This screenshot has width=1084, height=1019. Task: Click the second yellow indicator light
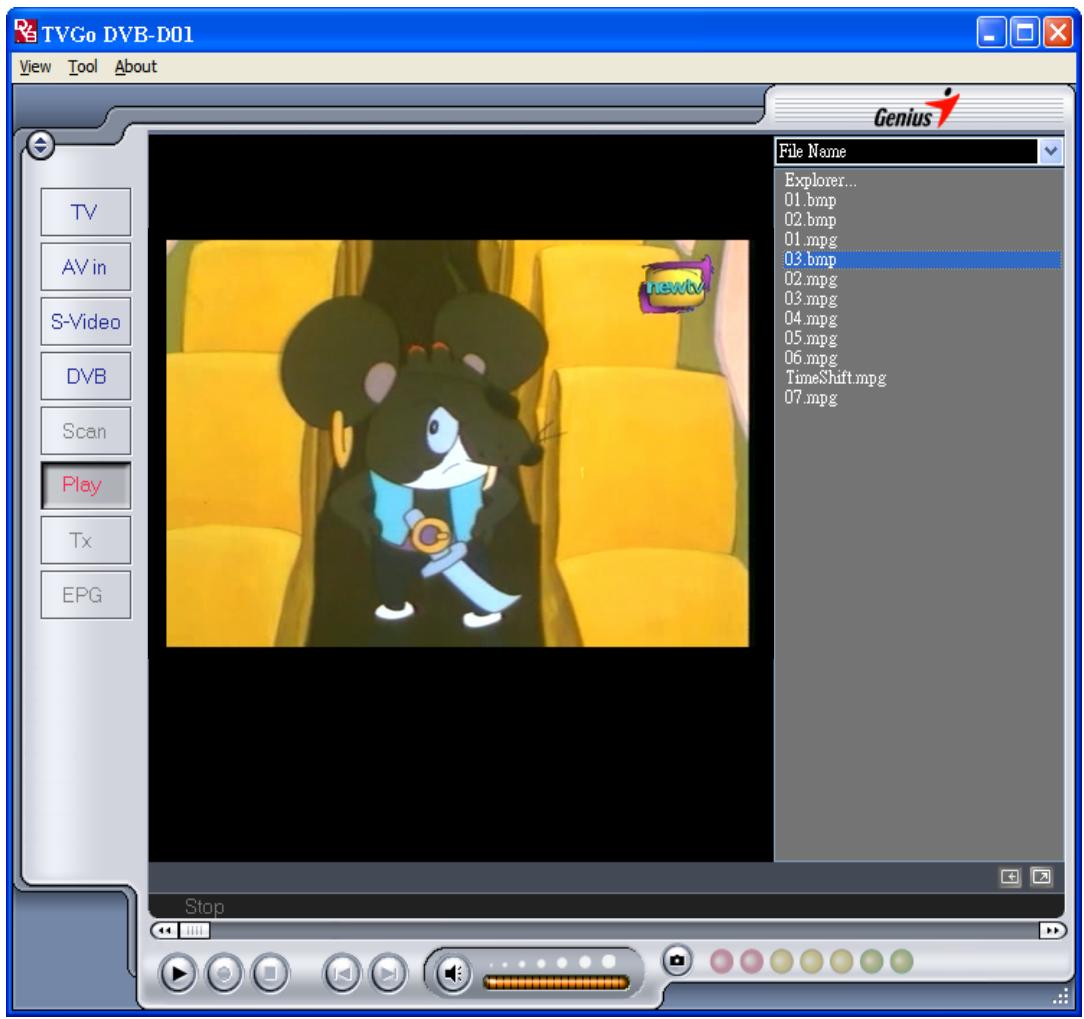pos(811,961)
